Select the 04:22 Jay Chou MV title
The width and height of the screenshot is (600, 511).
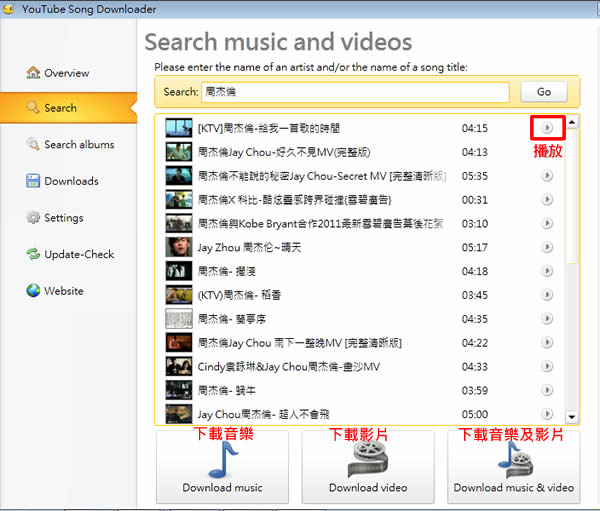(x=300, y=343)
